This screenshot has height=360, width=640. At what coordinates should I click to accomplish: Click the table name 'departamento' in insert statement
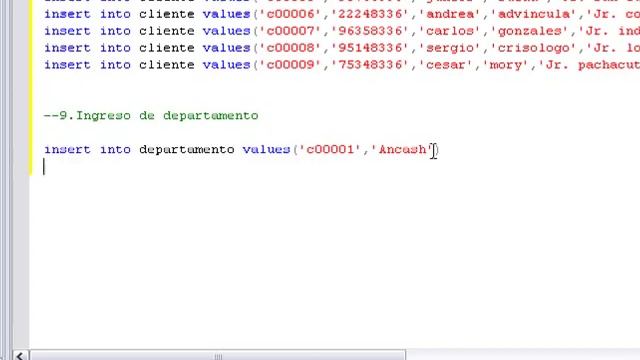187,150
